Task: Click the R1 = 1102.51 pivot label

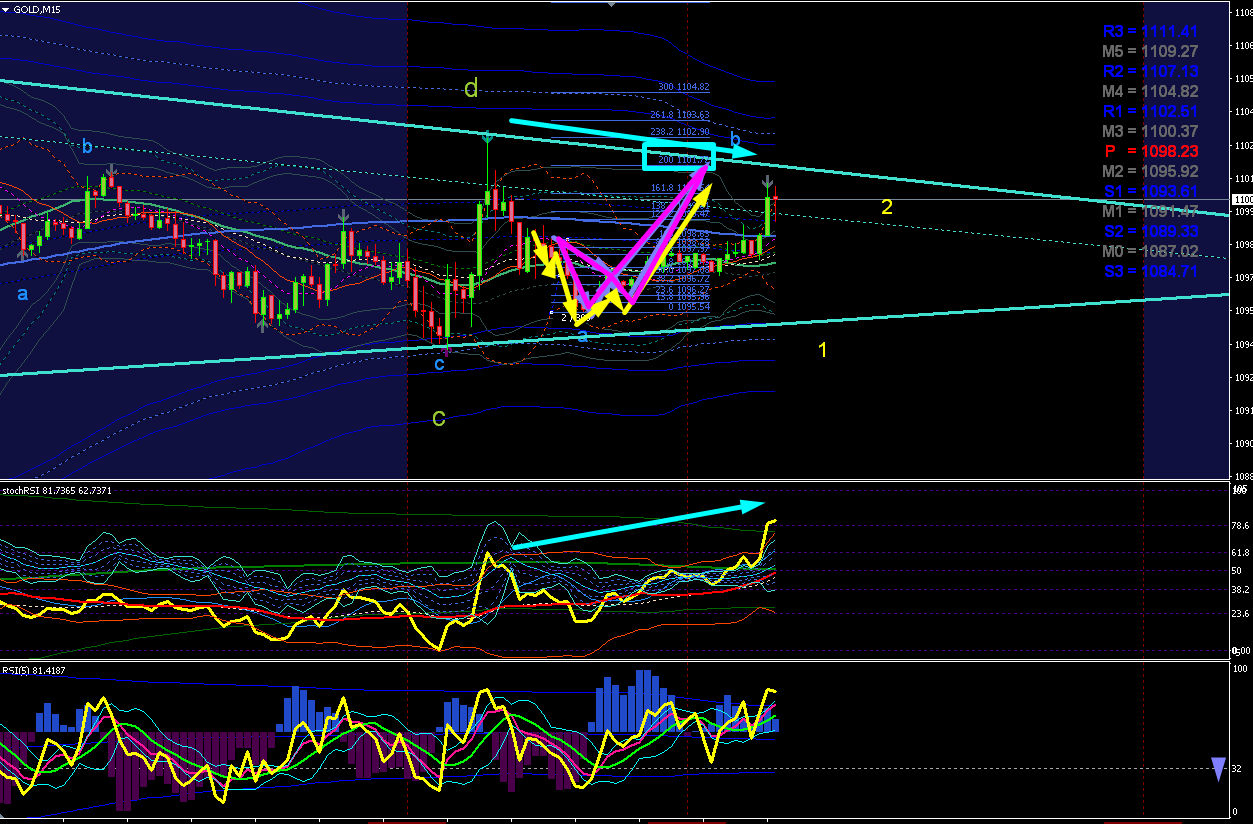Action: (1151, 111)
